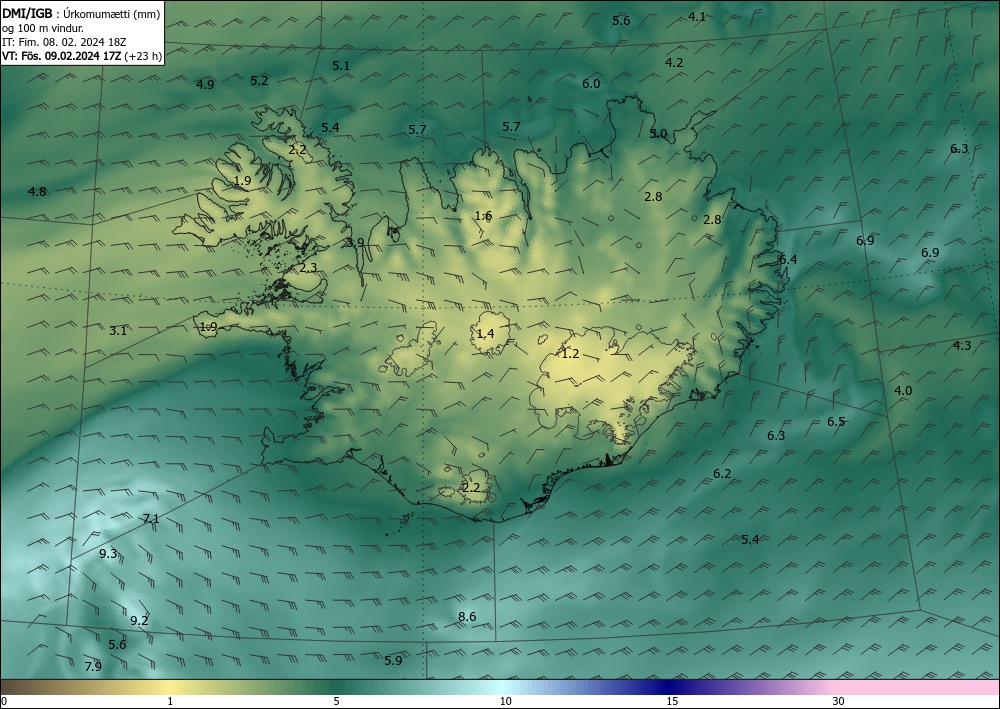
Task: Click the 1.2 value on Vatnajökull glacier
Action: (x=570, y=353)
